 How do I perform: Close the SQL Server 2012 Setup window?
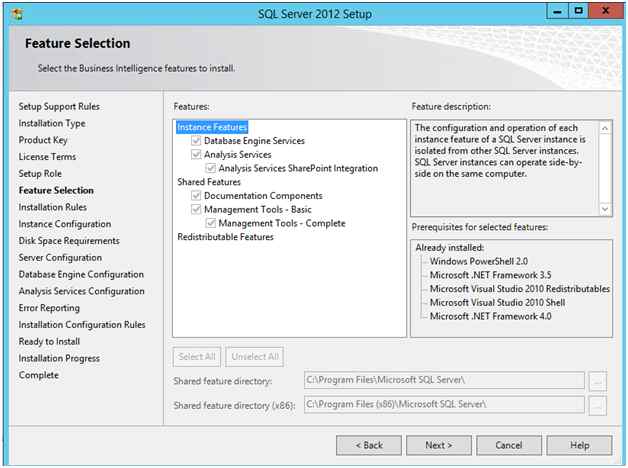click(606, 12)
